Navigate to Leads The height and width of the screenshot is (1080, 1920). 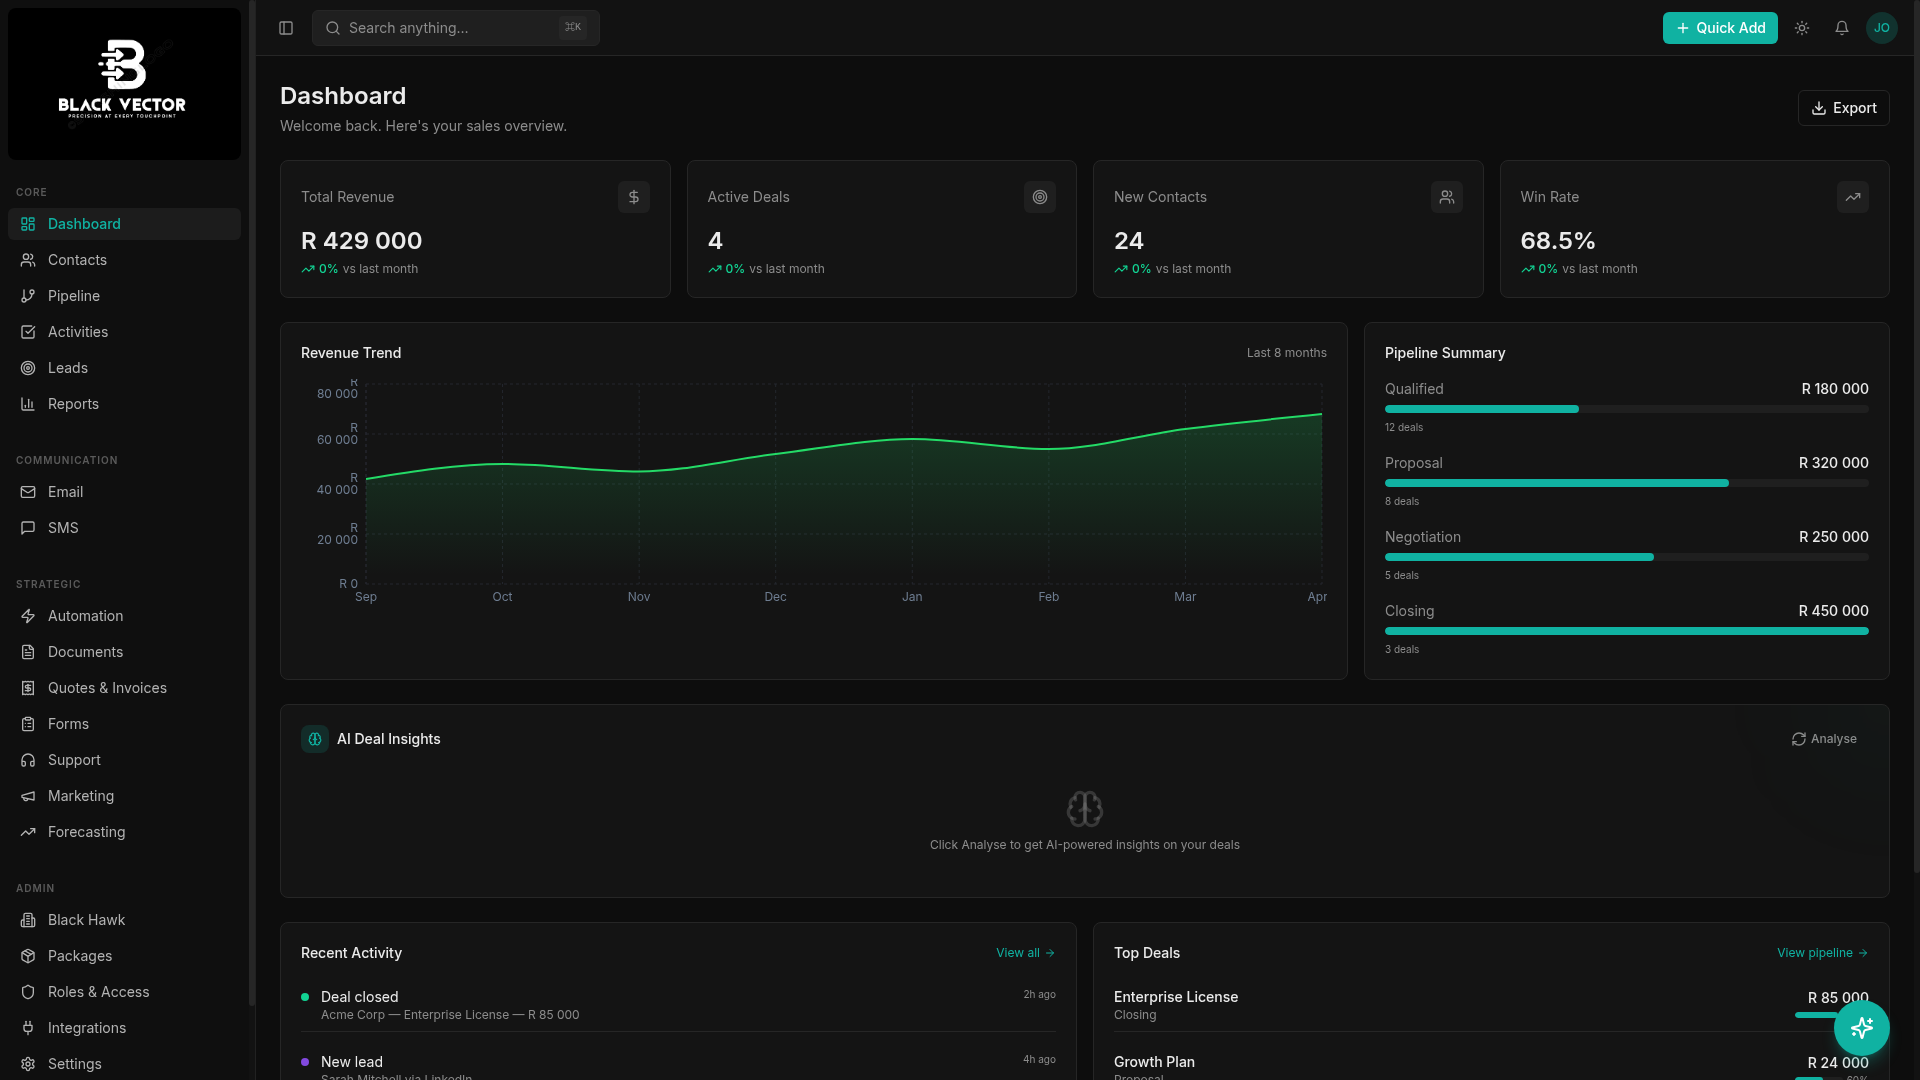[x=124, y=368]
